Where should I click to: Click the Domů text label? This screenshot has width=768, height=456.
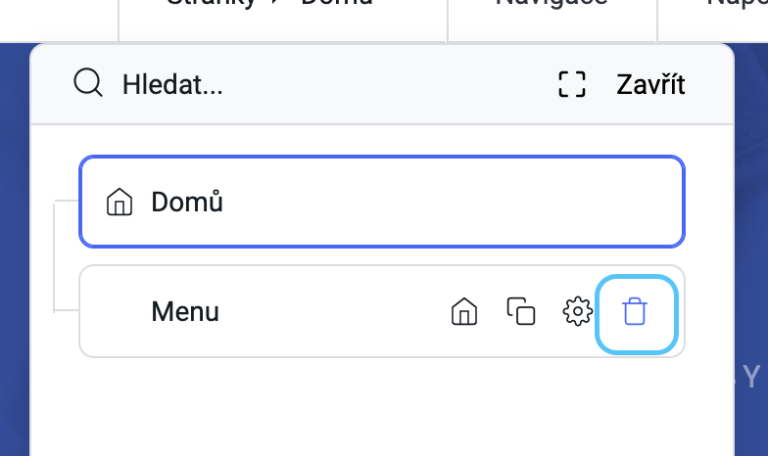[x=187, y=202]
